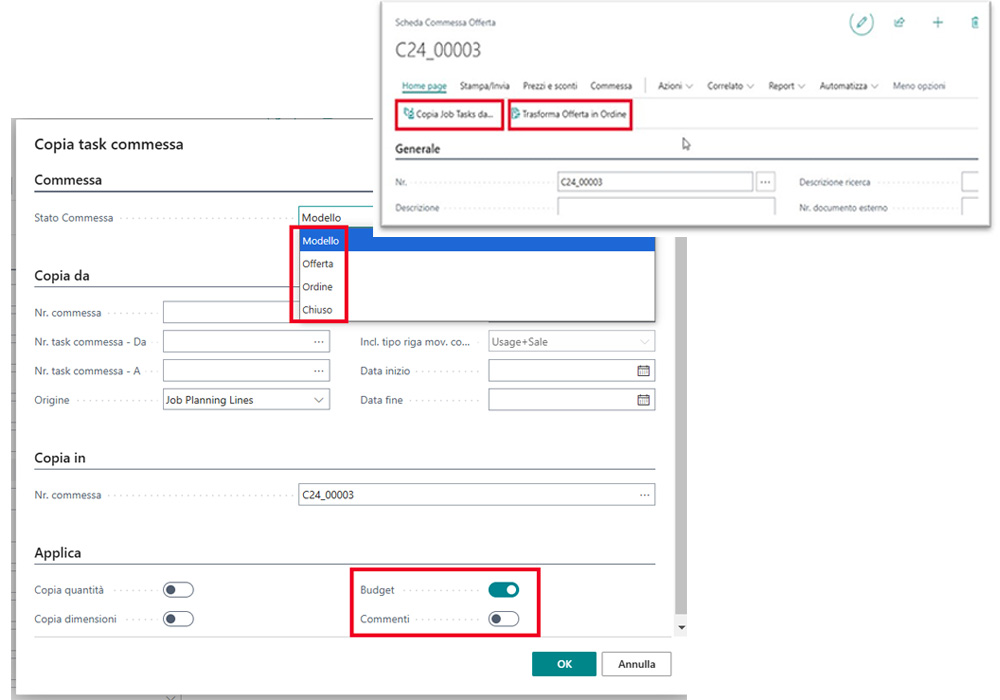The image size is (1000, 700).
Task: Expand the Azioni menu
Action: click(x=675, y=86)
